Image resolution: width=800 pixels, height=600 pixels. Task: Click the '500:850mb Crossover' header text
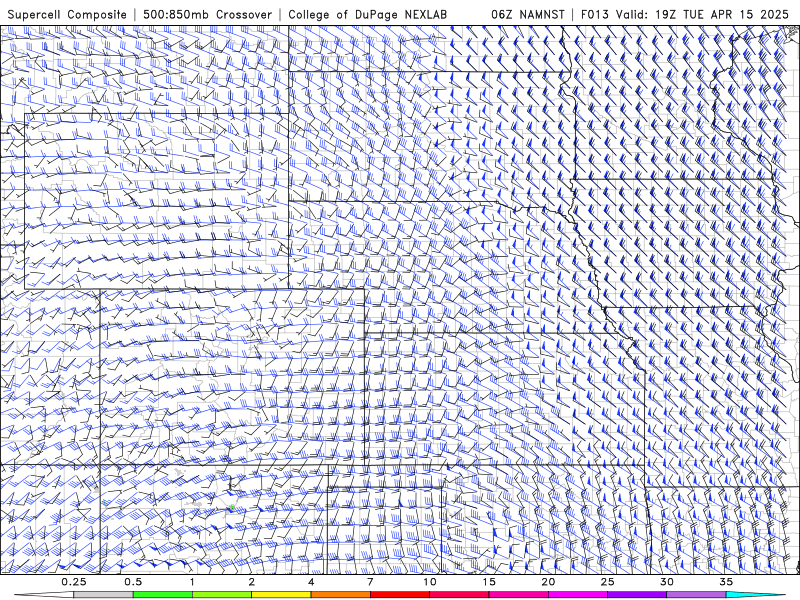pyautogui.click(x=208, y=14)
